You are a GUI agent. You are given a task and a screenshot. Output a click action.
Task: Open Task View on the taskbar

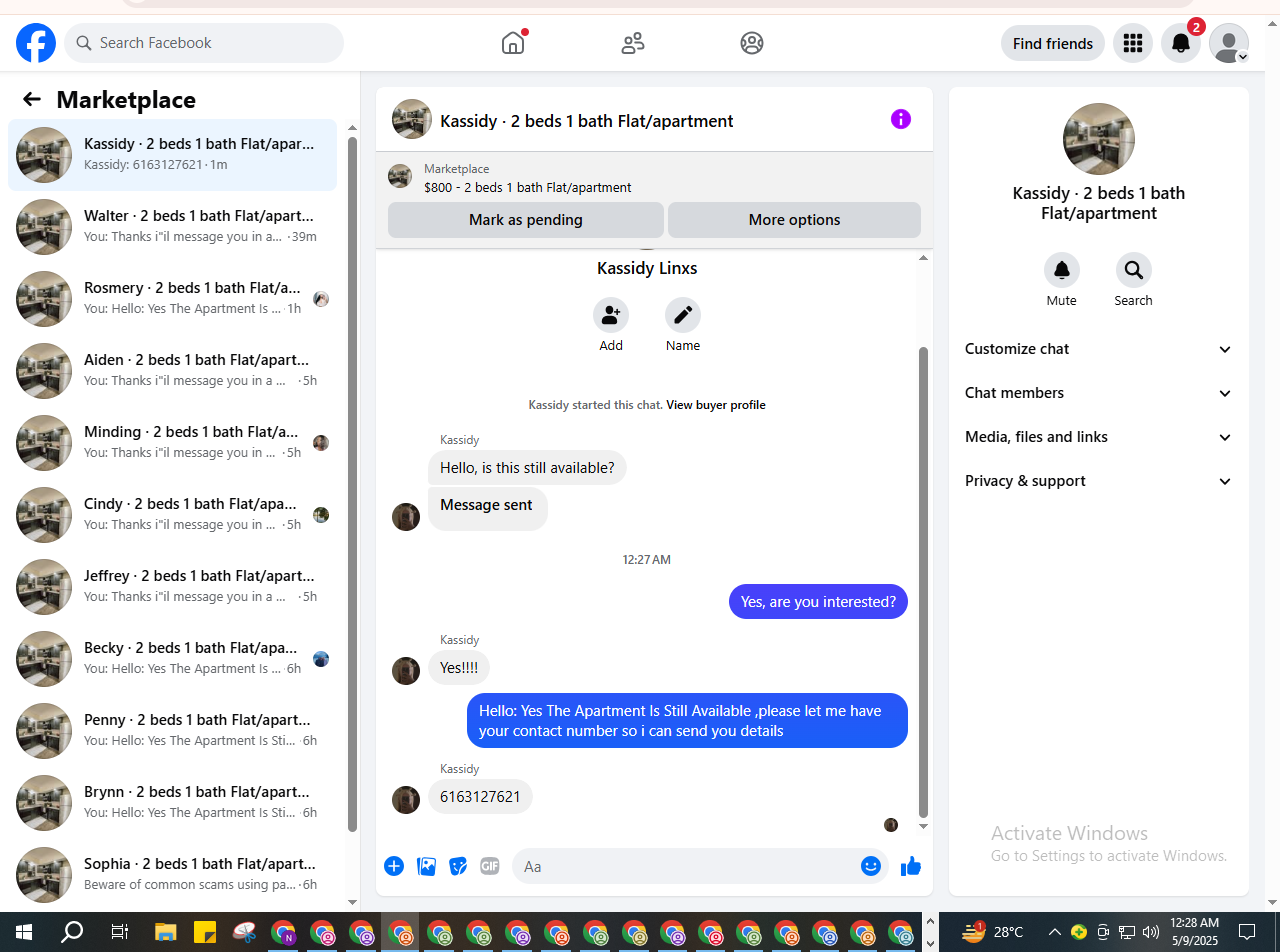[x=119, y=932]
